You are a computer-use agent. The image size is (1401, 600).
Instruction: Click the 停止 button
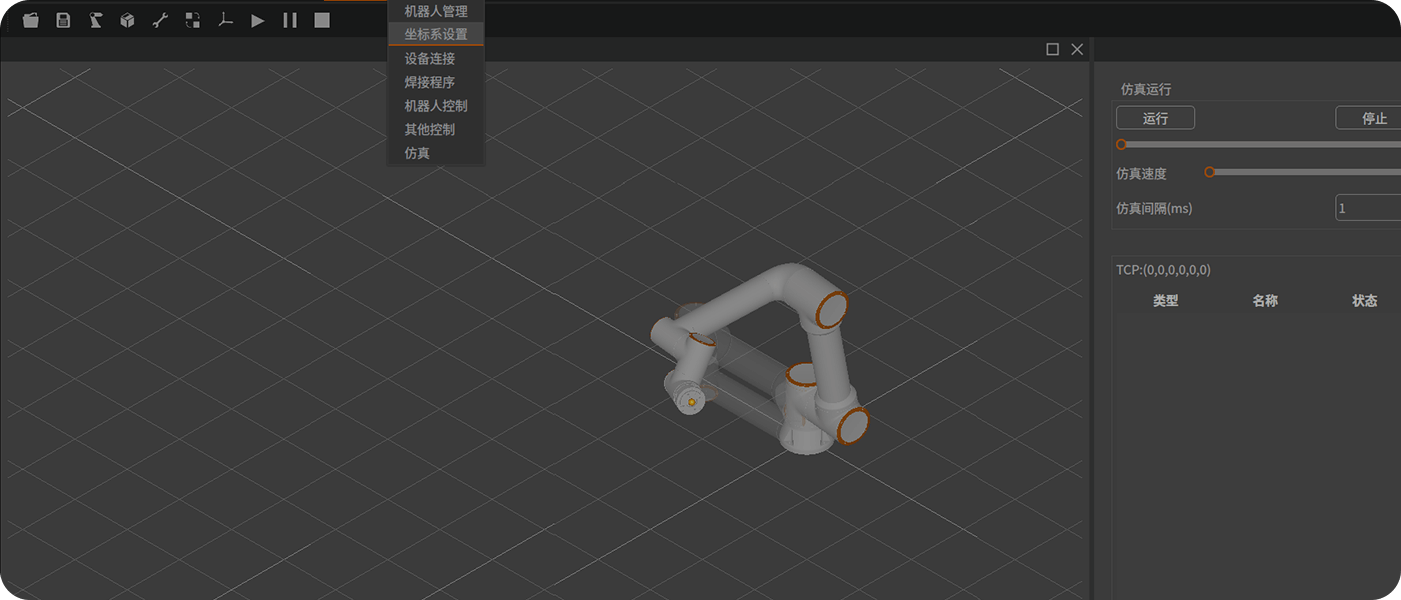[x=1372, y=118]
